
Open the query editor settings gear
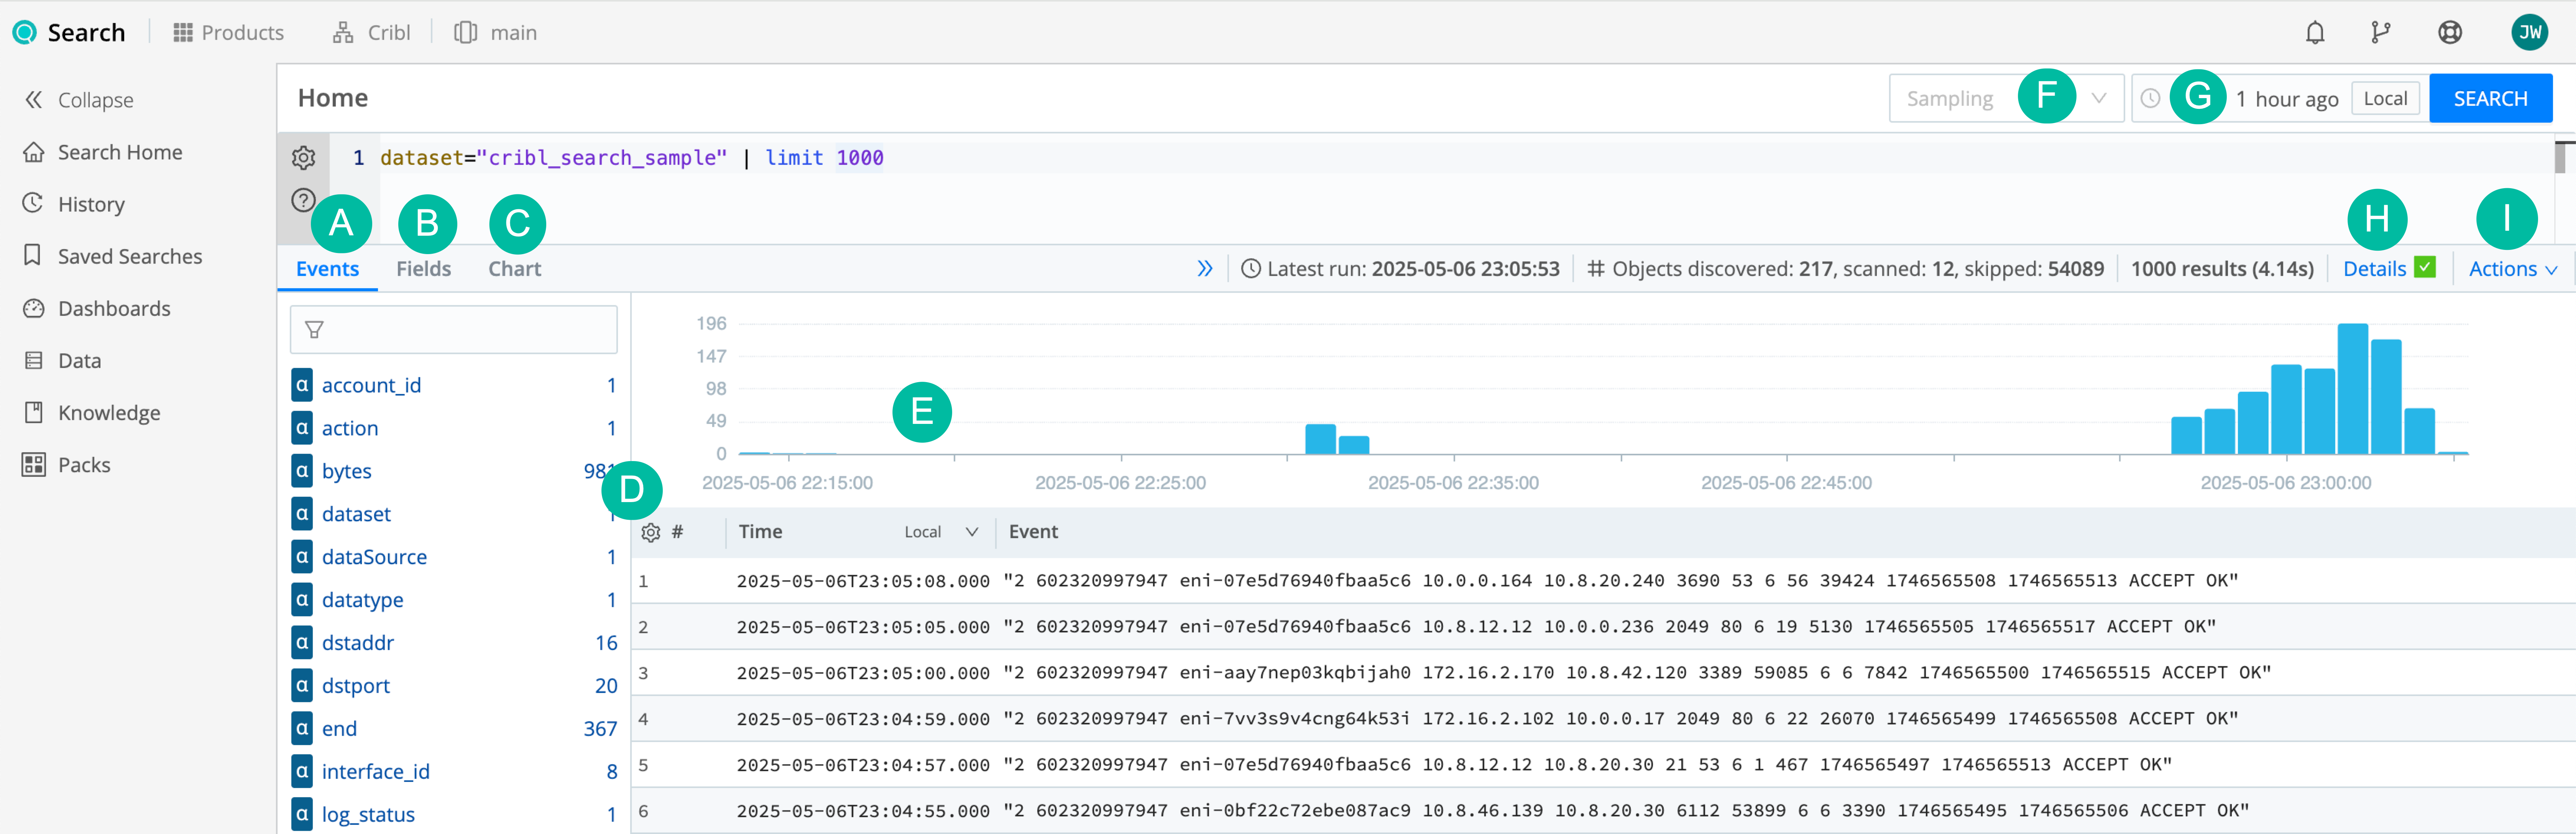point(303,157)
